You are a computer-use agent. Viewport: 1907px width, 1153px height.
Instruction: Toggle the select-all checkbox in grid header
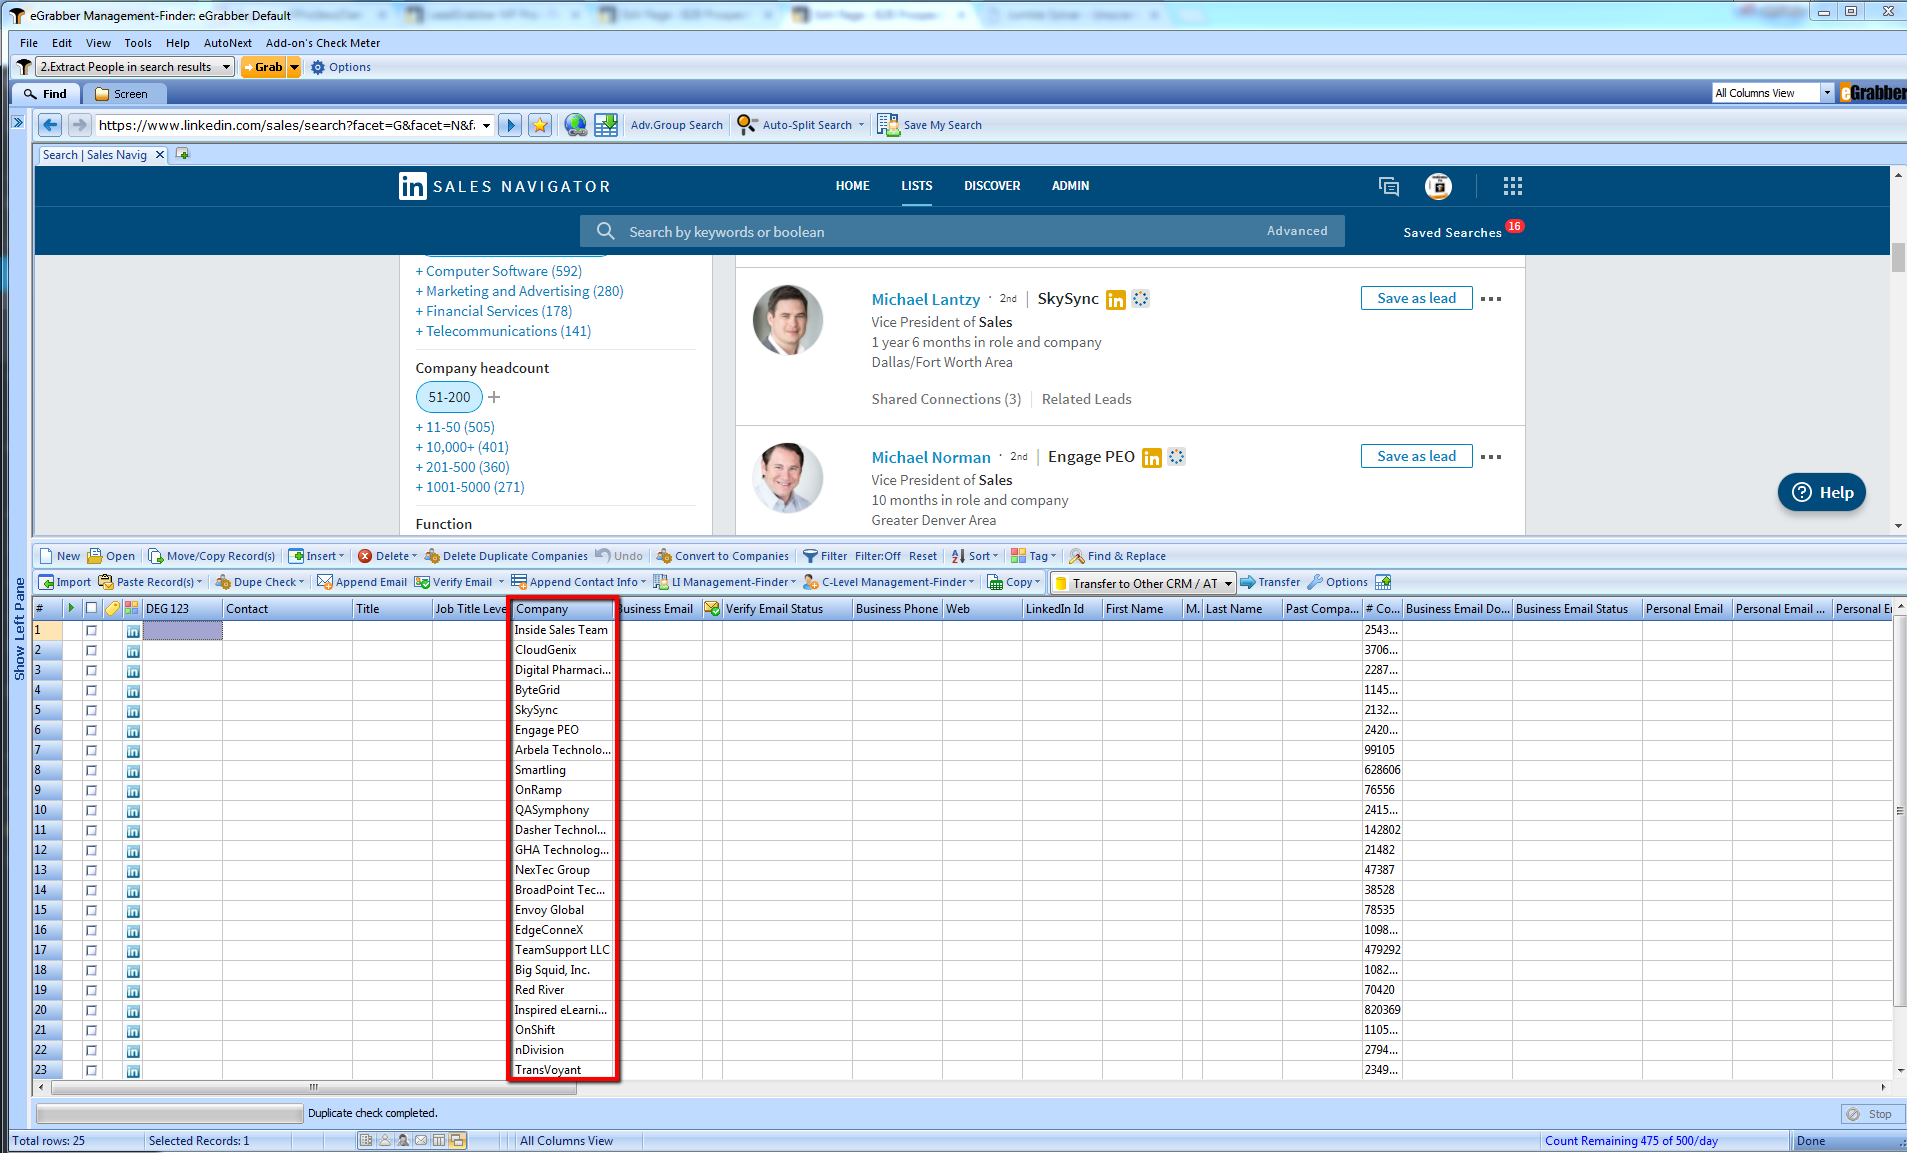(x=91, y=608)
